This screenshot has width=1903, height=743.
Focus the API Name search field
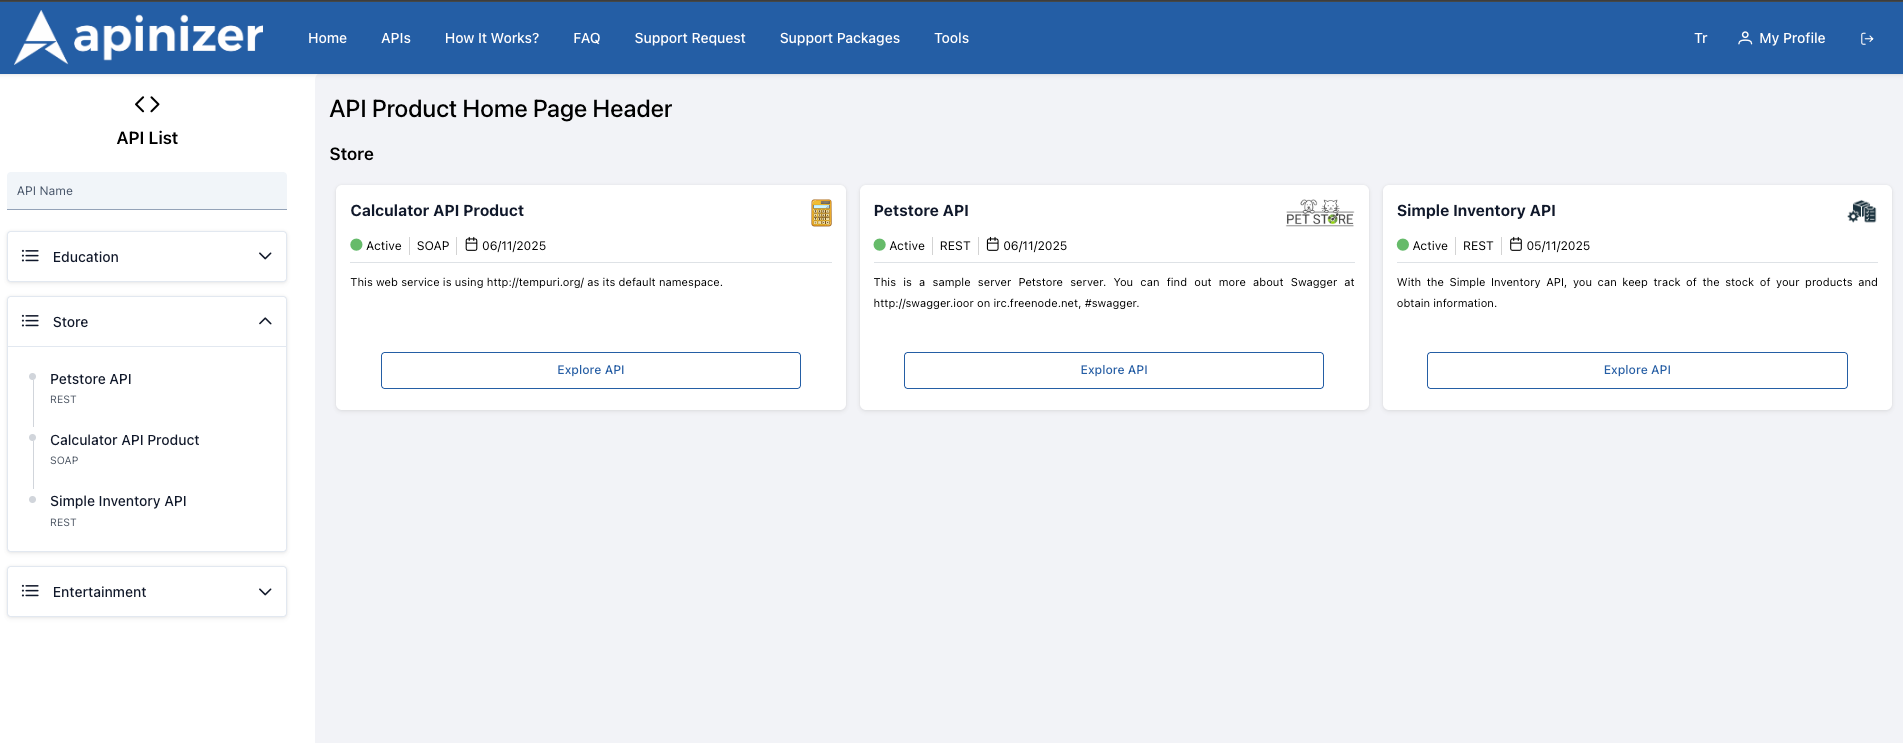coord(147,191)
